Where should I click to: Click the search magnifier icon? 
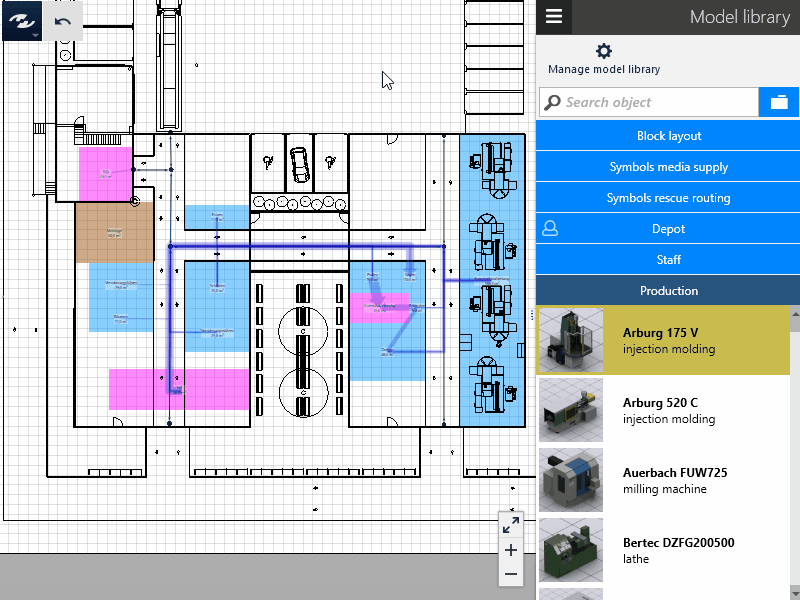(x=552, y=103)
